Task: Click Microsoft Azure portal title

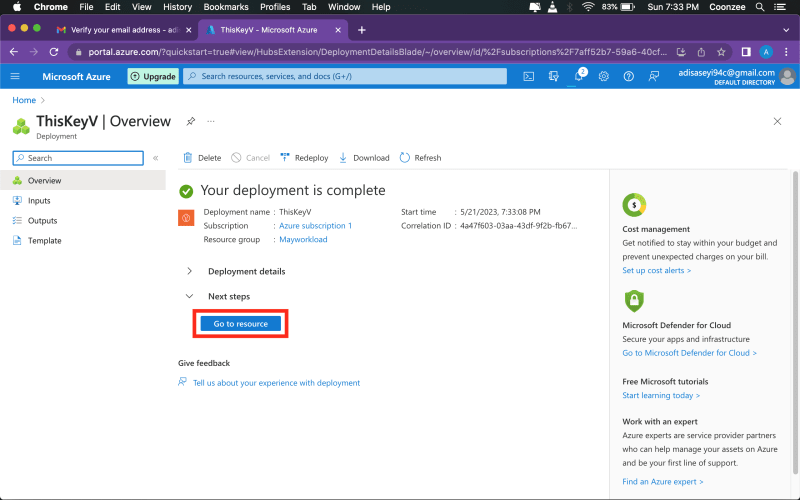Action: [77, 77]
